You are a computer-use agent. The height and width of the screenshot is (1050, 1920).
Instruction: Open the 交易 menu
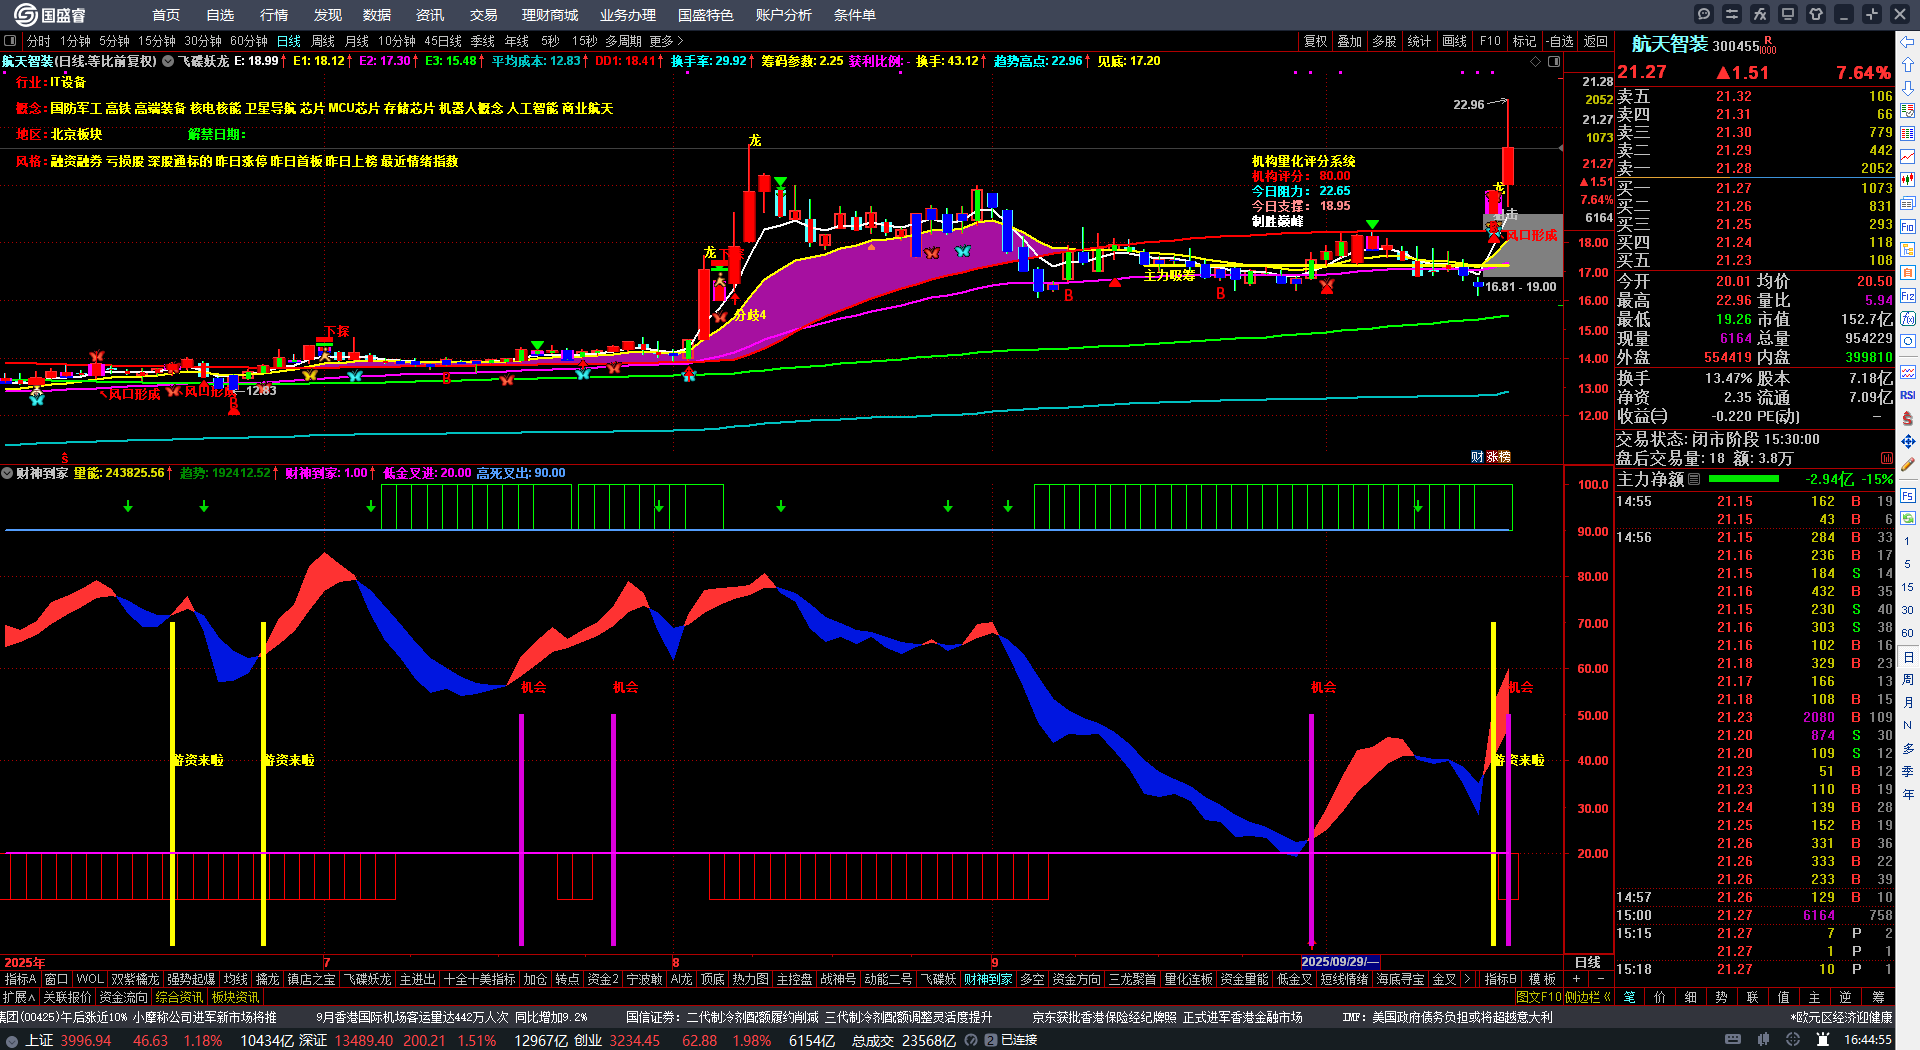(x=484, y=15)
